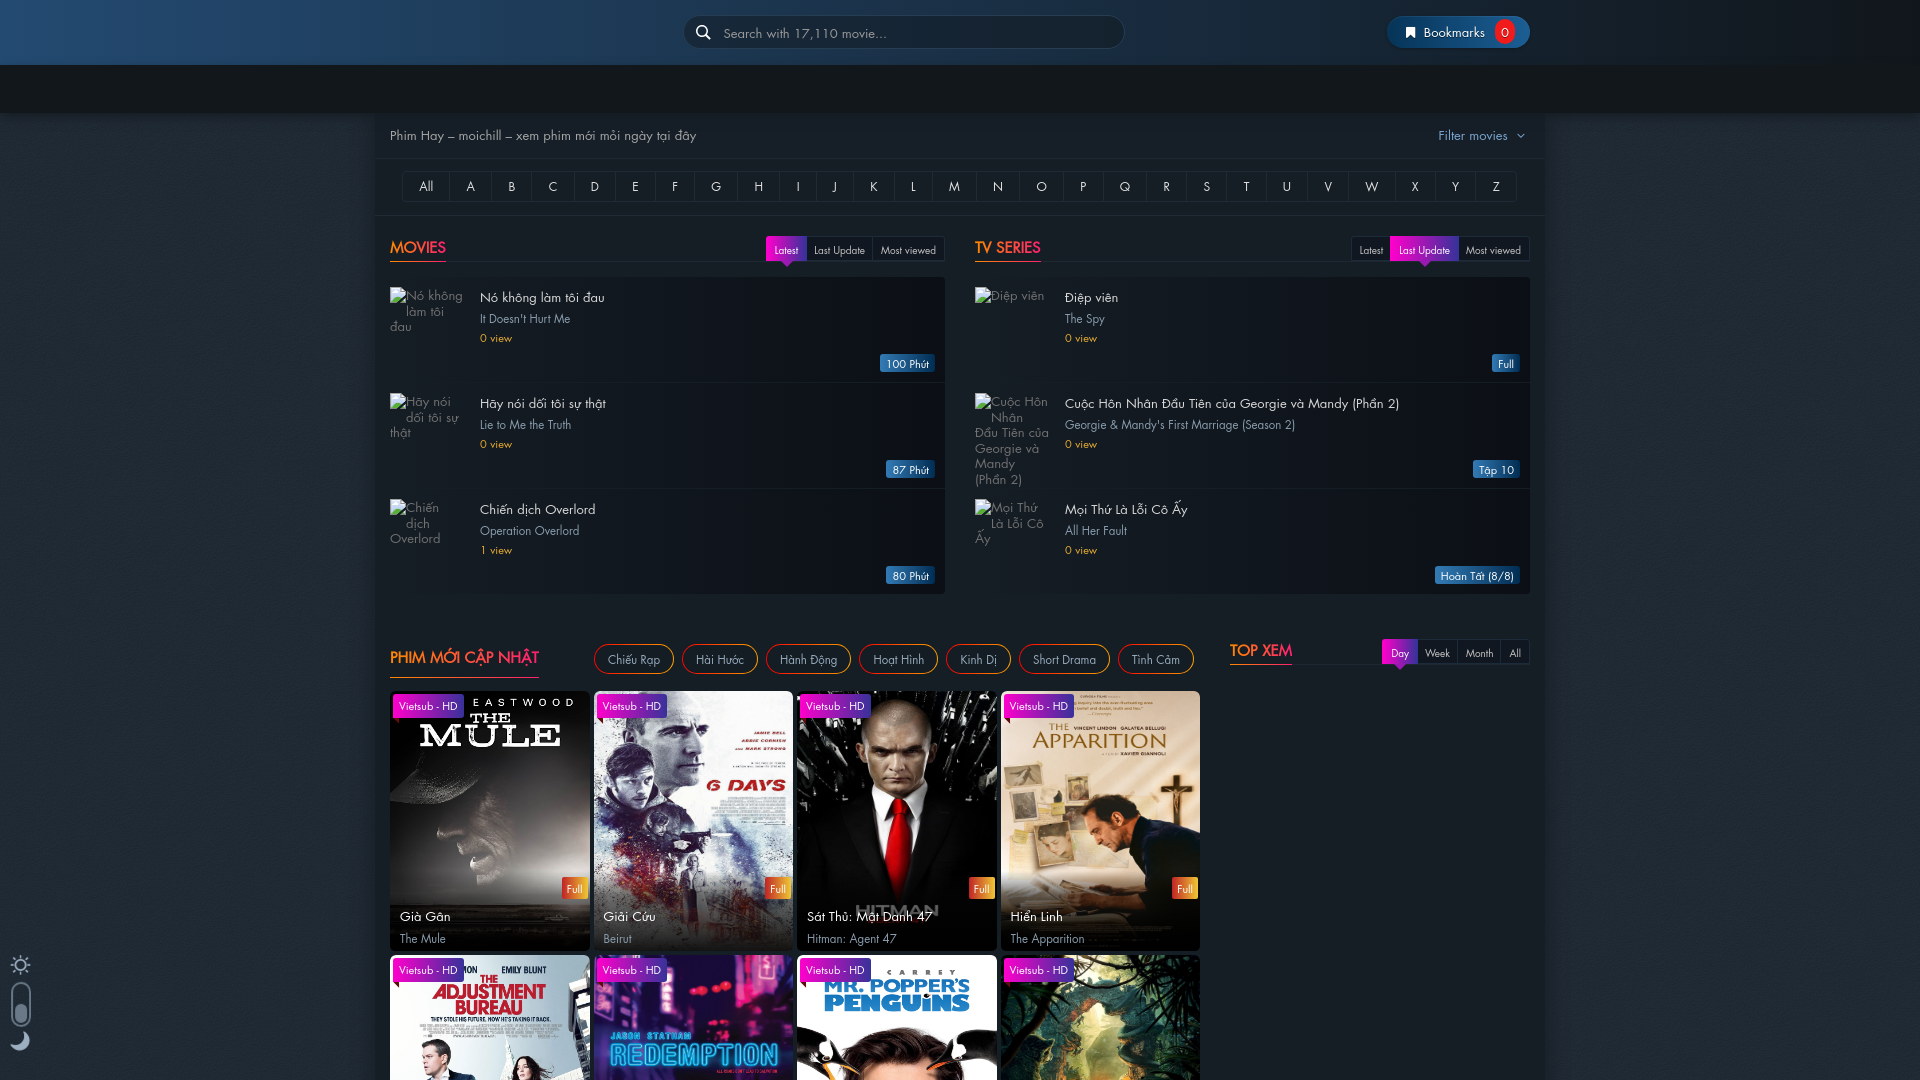Click the broken image for Điệp viên

1009,296
